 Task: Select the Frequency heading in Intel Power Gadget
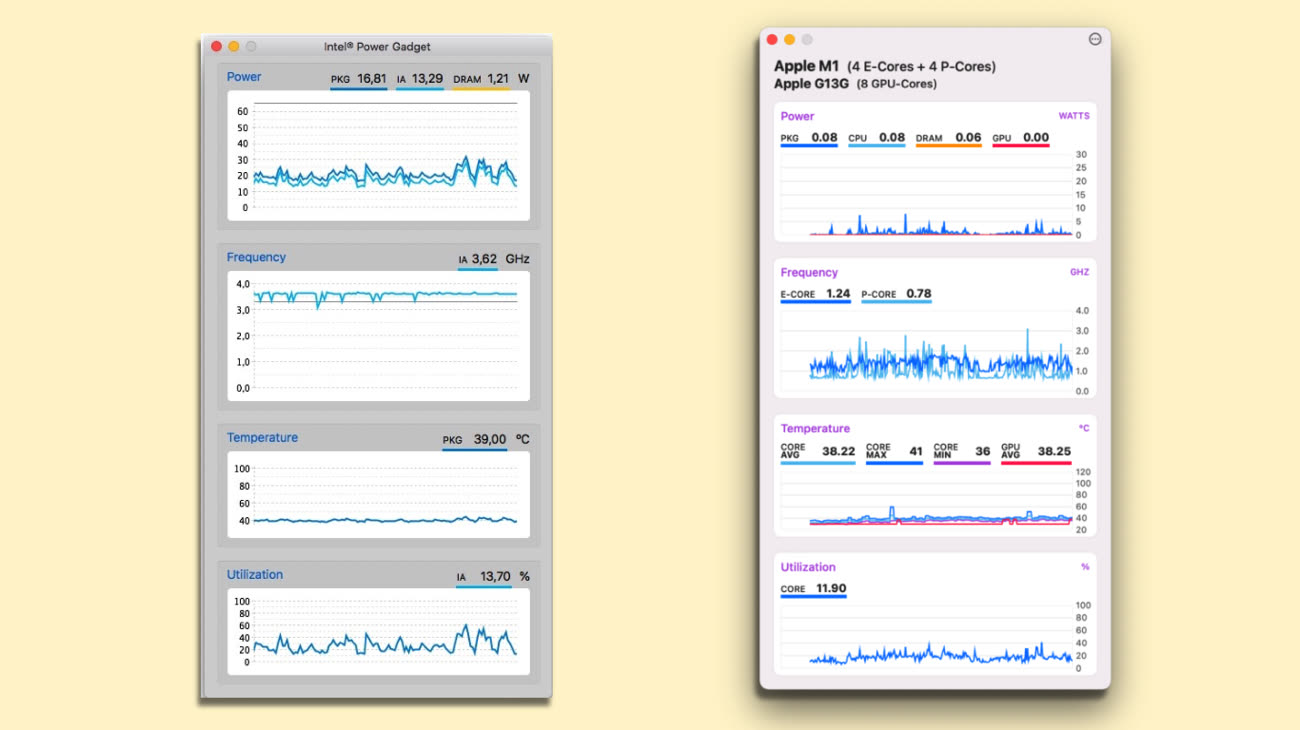tap(256, 257)
